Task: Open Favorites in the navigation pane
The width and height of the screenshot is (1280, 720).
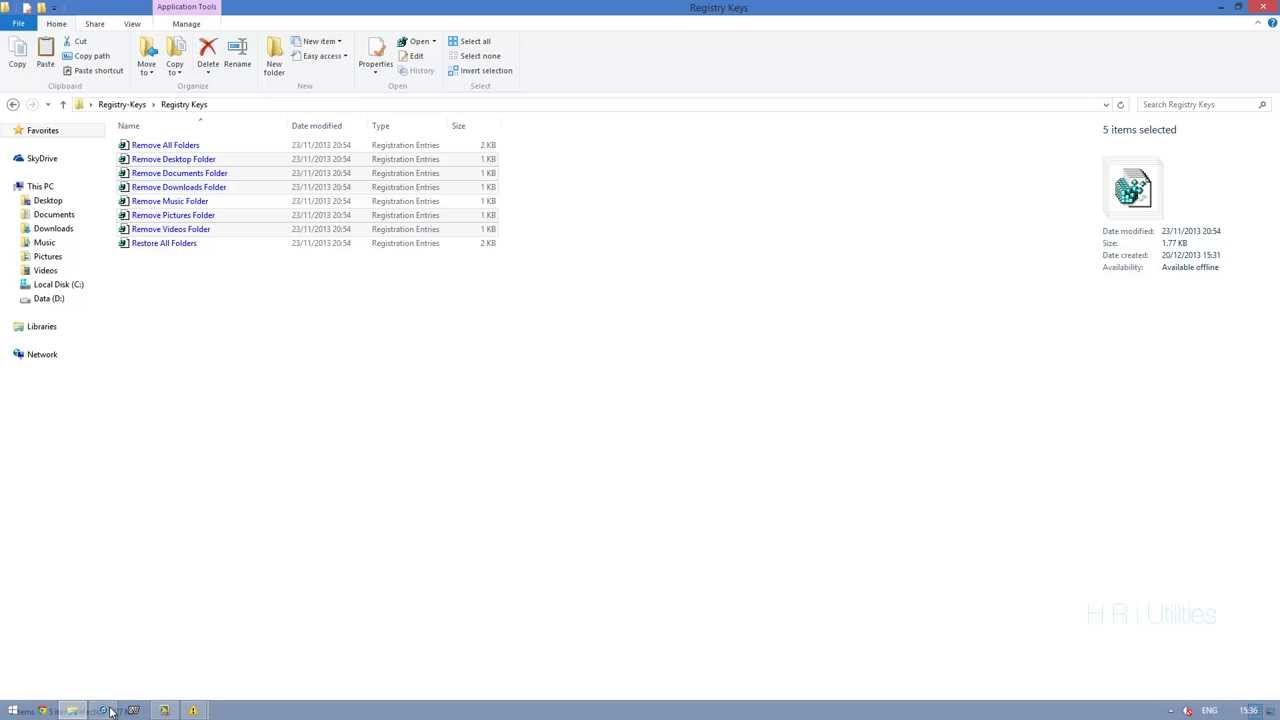Action: coord(42,131)
